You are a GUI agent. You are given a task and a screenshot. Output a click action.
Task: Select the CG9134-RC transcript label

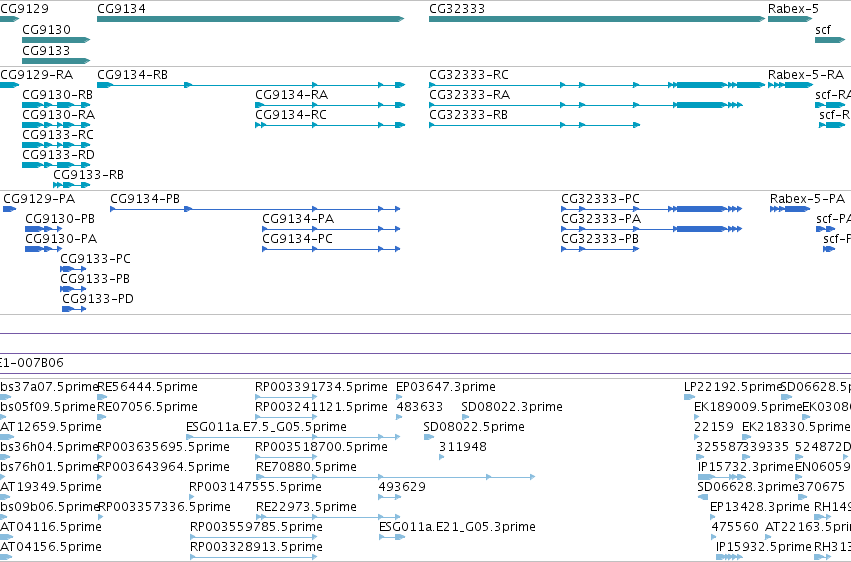[291, 114]
